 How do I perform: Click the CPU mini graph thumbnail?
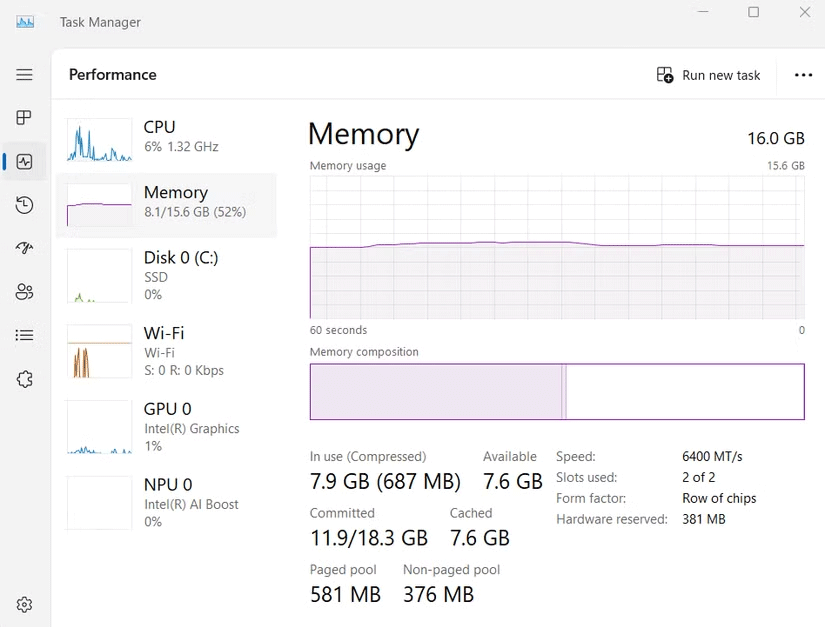pos(99,140)
